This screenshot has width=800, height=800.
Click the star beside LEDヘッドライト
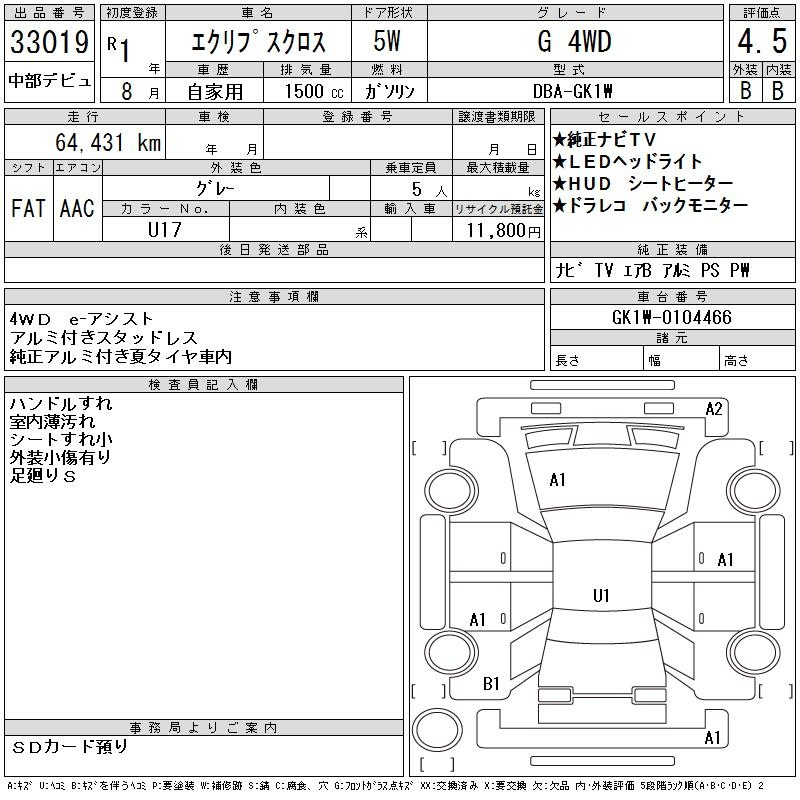point(559,161)
